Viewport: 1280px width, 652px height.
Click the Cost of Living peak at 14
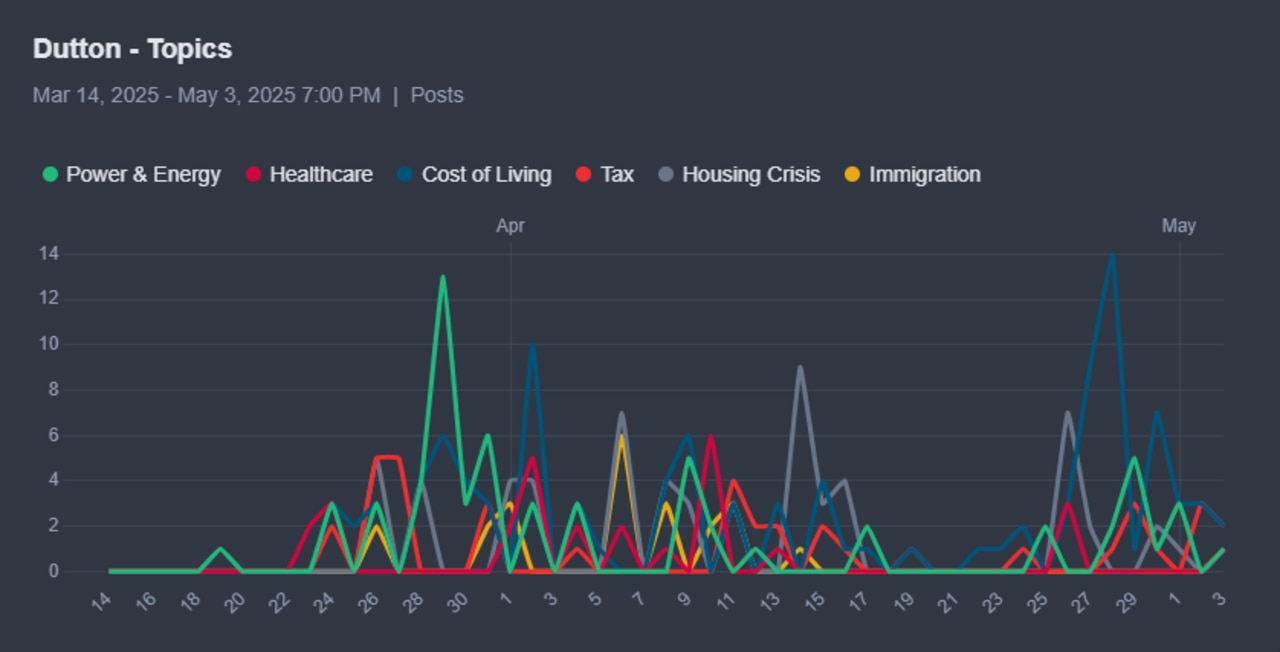click(1112, 255)
